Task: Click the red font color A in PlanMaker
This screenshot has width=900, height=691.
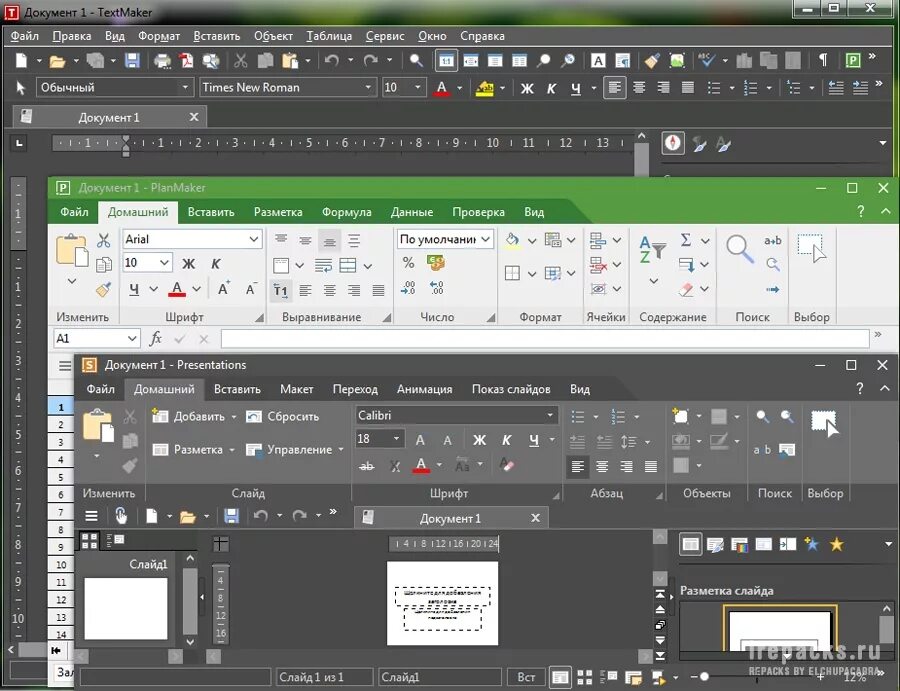Action: point(177,289)
